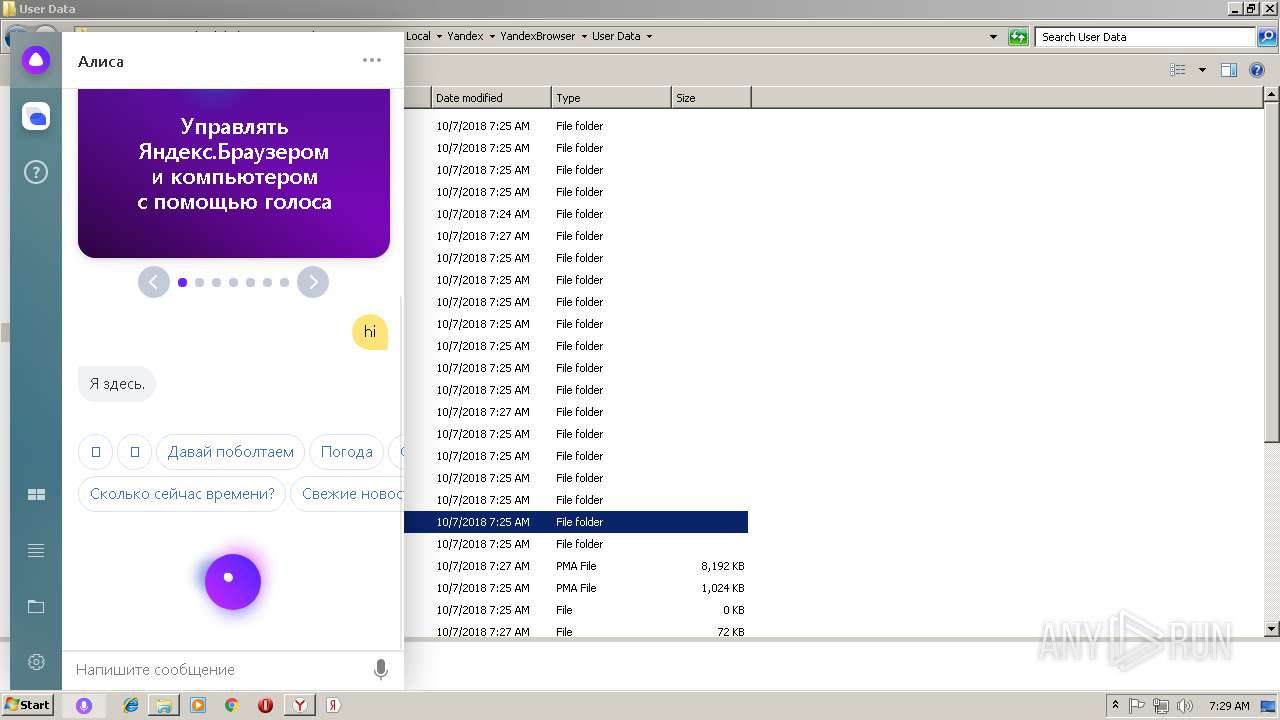Expand the dropdown arrow after Local
The height and width of the screenshot is (720, 1280).
point(438,37)
